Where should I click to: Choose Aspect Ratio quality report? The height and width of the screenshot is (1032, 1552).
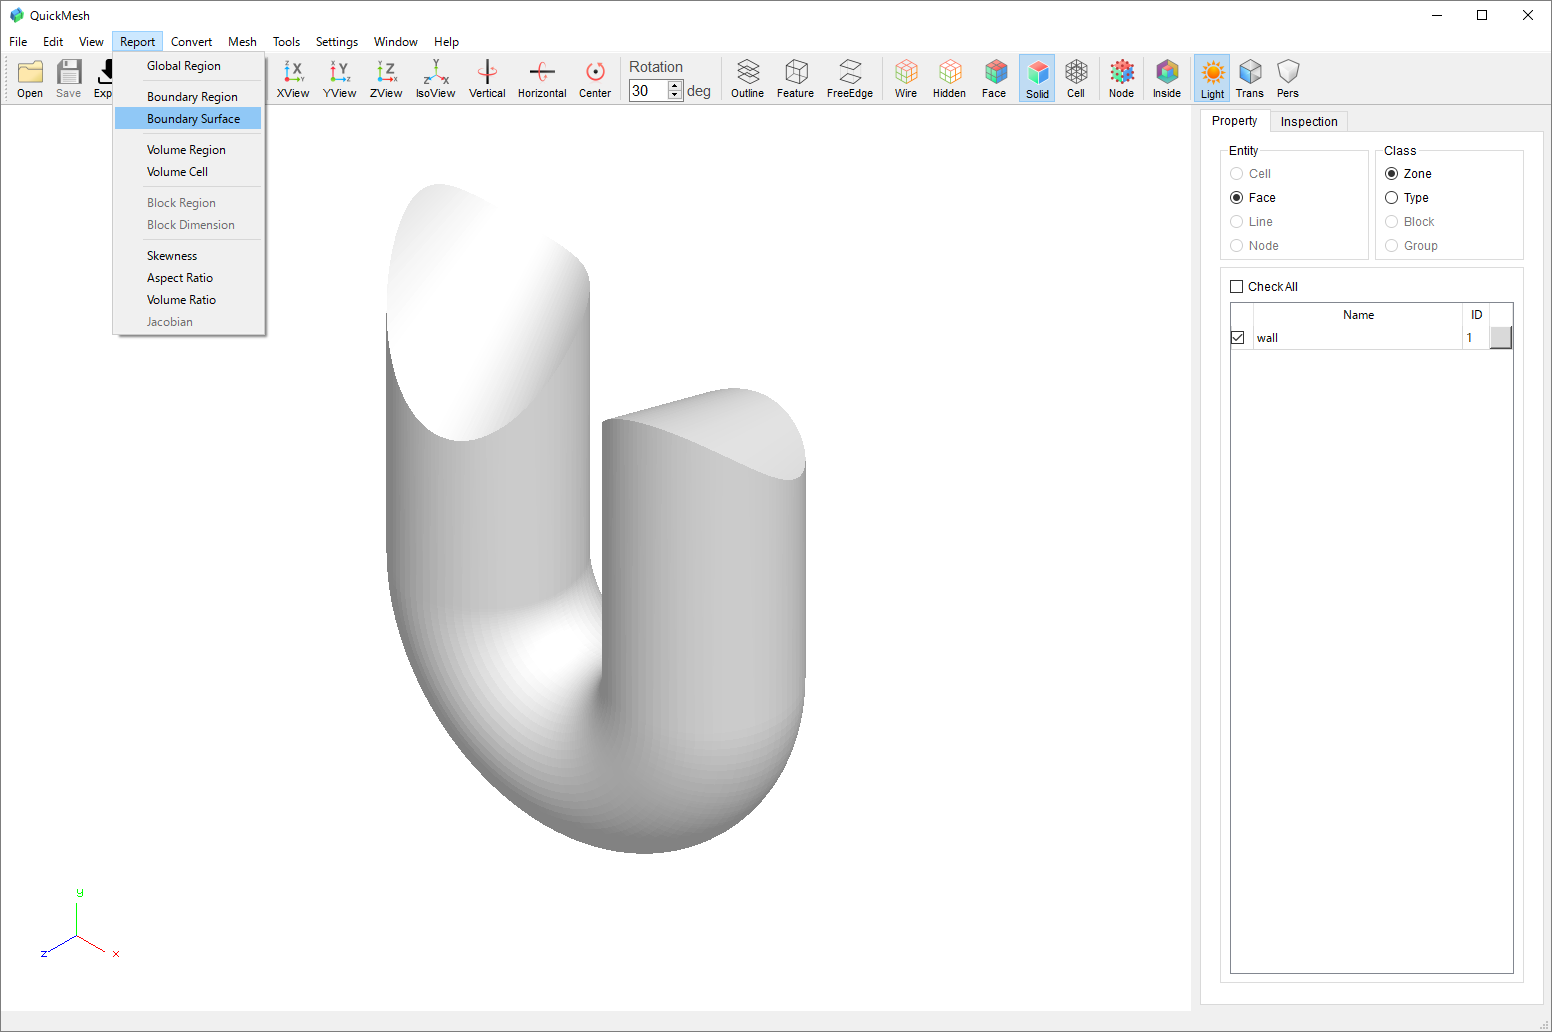coord(188,278)
